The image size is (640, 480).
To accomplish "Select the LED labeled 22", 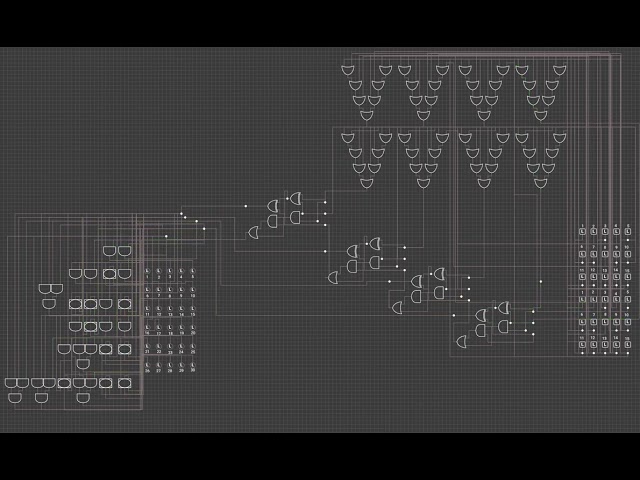I will [x=159, y=347].
